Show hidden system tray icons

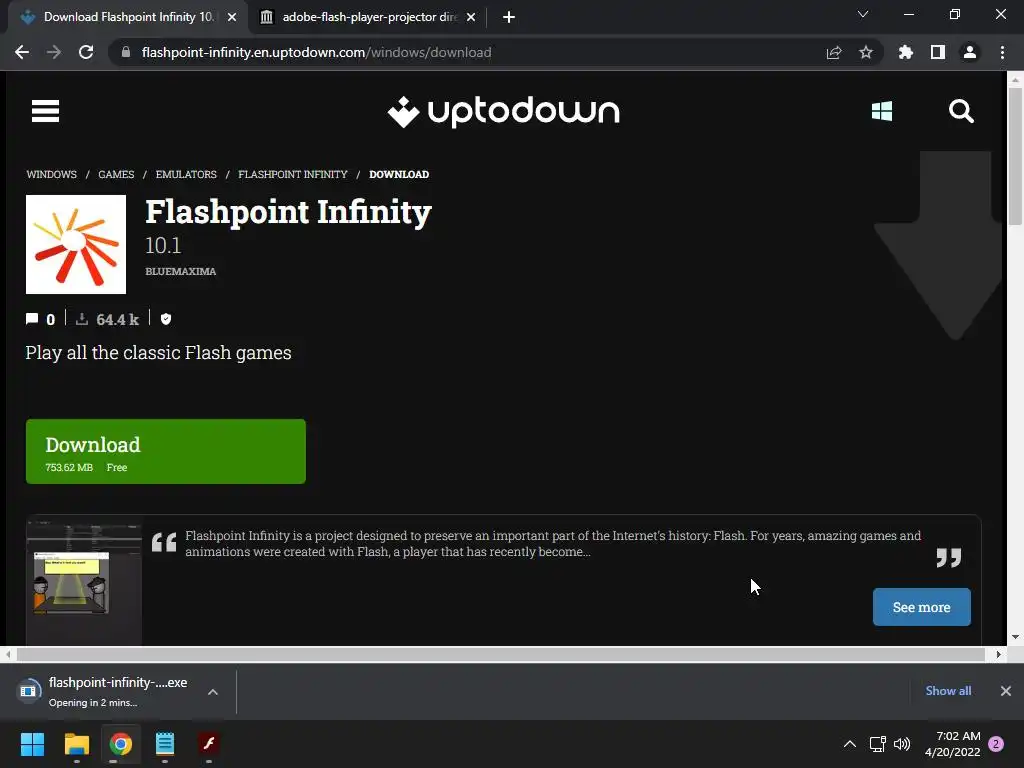coord(850,744)
